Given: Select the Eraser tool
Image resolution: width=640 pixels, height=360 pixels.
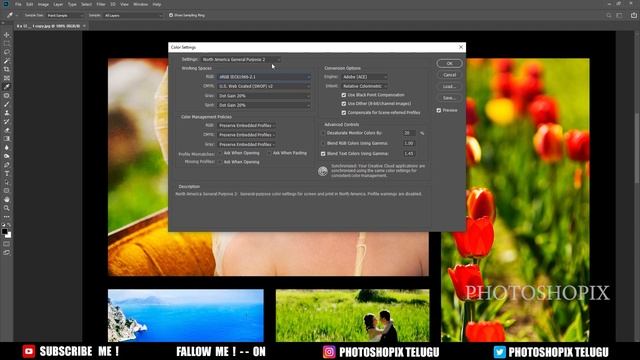Looking at the screenshot, I should point(7,130).
